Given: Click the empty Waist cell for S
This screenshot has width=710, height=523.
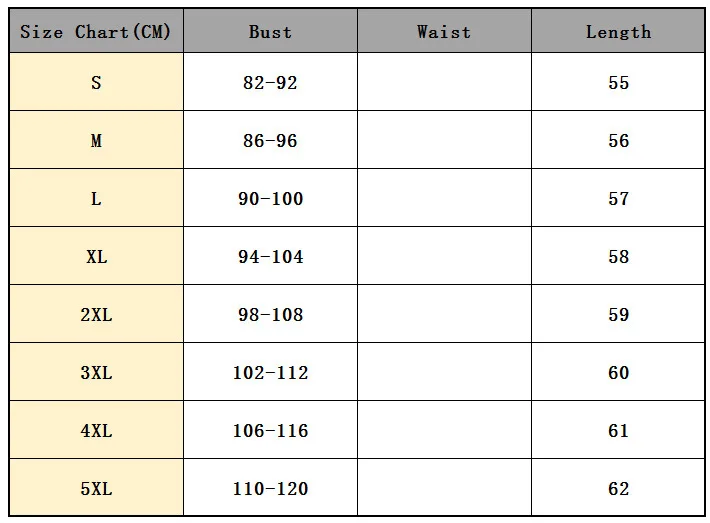Looking at the screenshot, I should (444, 83).
